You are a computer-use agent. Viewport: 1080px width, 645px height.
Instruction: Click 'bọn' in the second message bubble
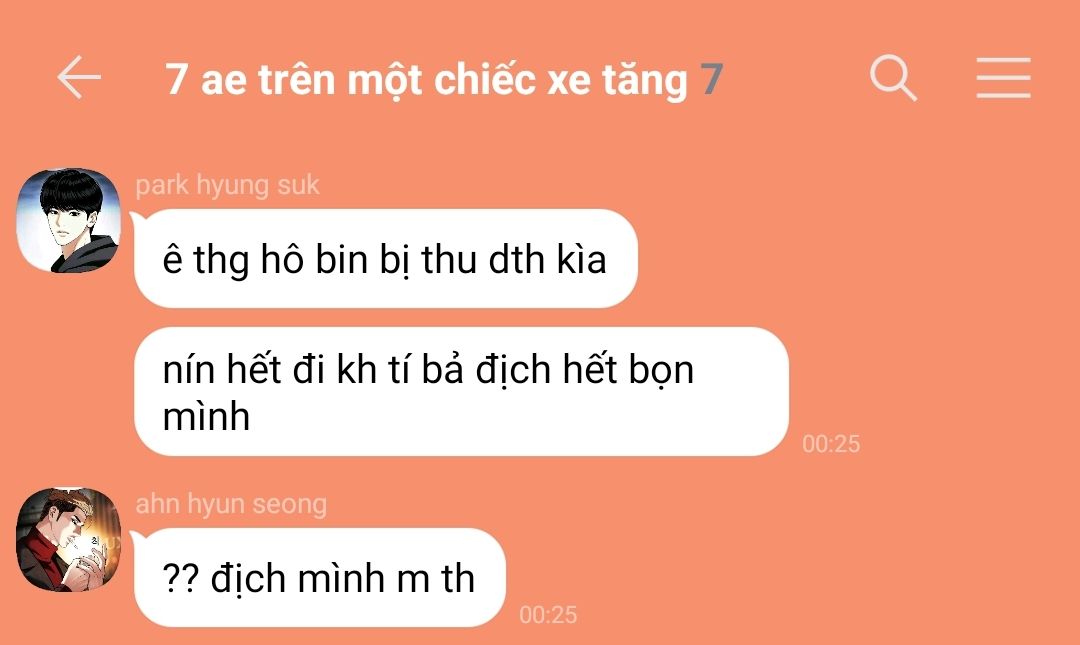coord(661,371)
